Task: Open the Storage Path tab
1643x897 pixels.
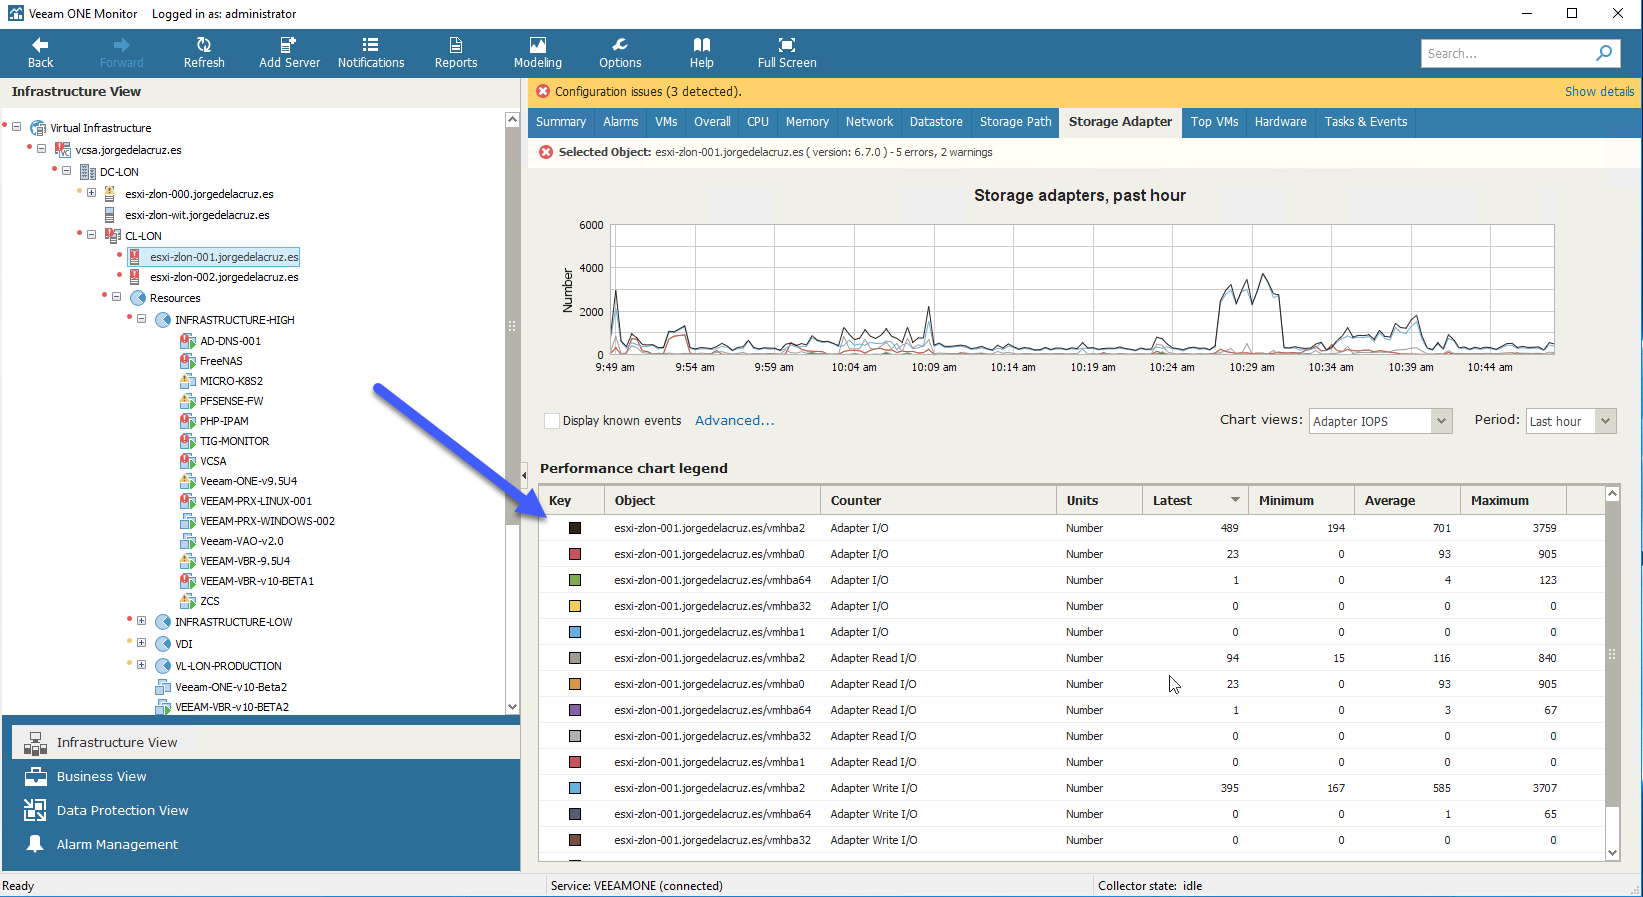Action: 1015,122
